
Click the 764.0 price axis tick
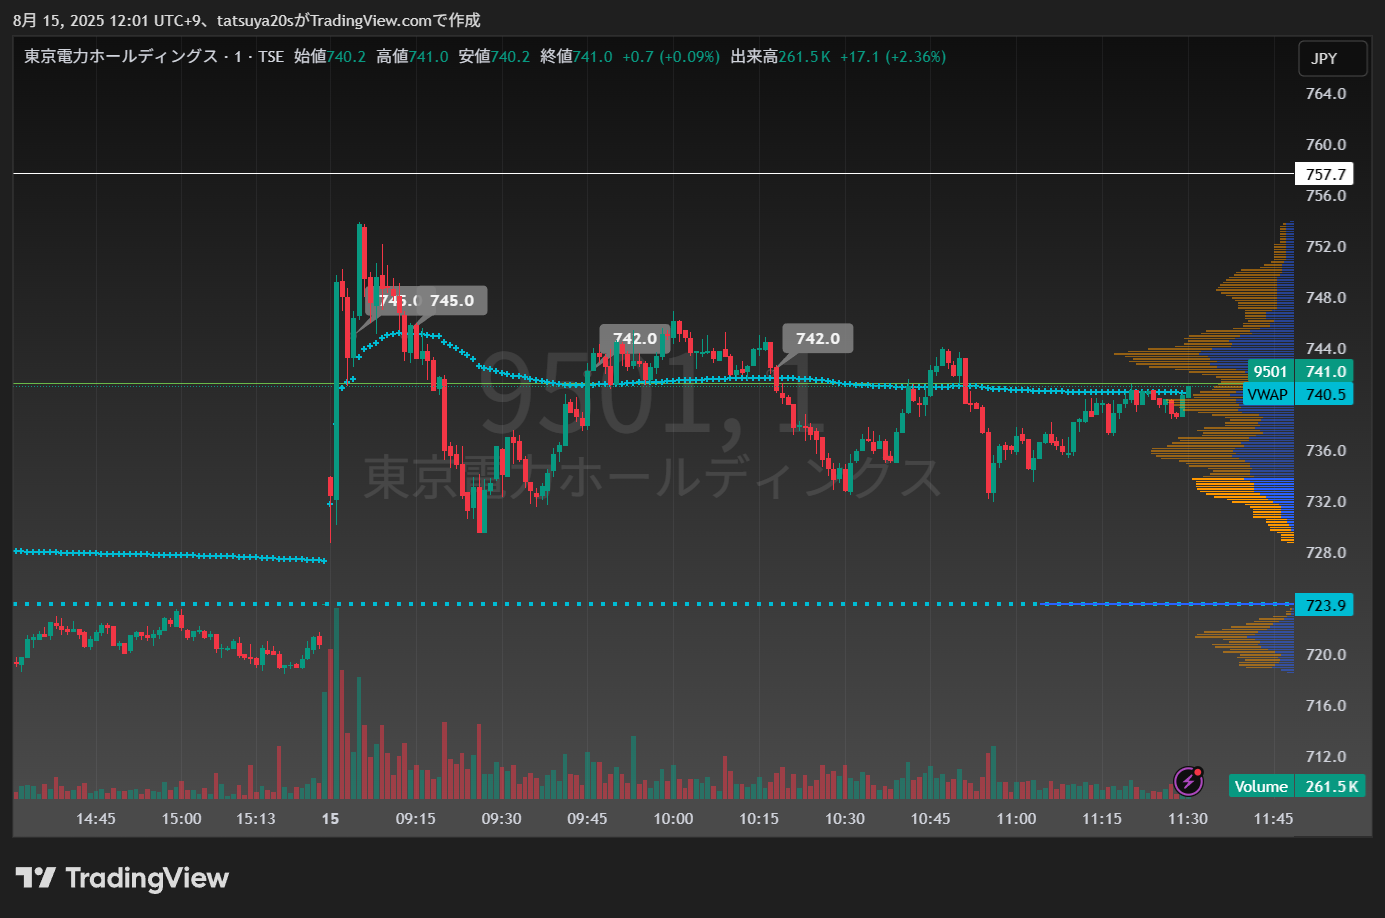pyautogui.click(x=1326, y=94)
